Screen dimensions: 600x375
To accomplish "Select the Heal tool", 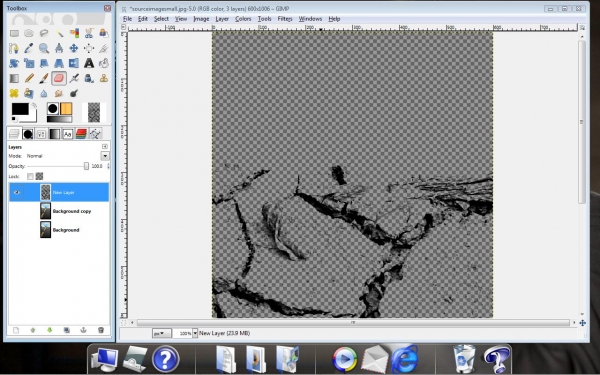I will pyautogui.click(x=14, y=93).
